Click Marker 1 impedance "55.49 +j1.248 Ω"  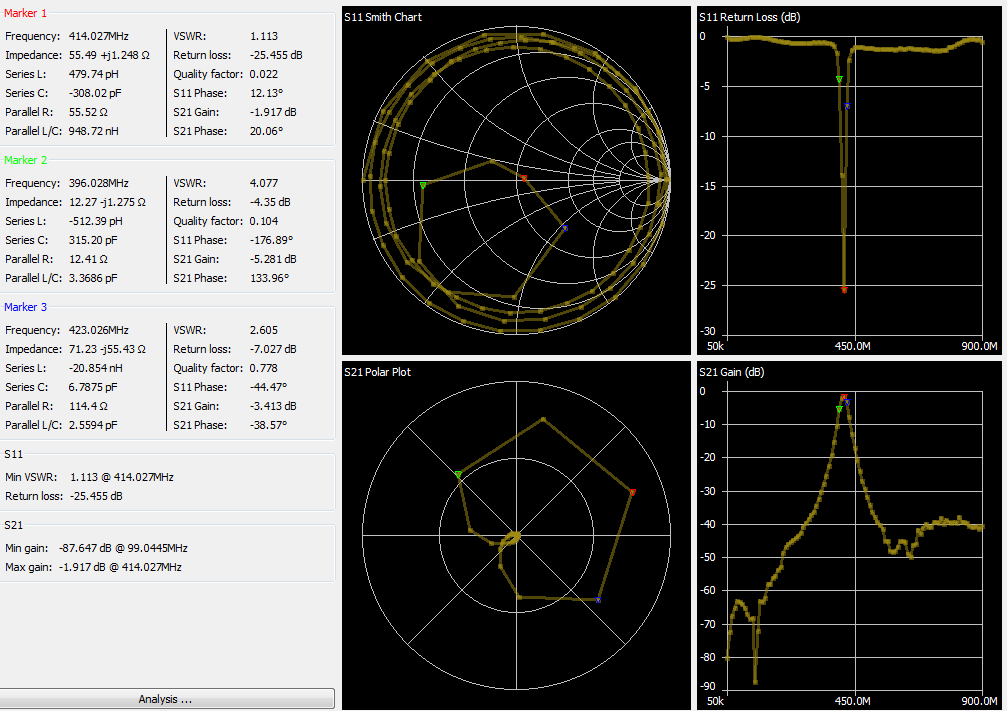pyautogui.click(x=109, y=55)
